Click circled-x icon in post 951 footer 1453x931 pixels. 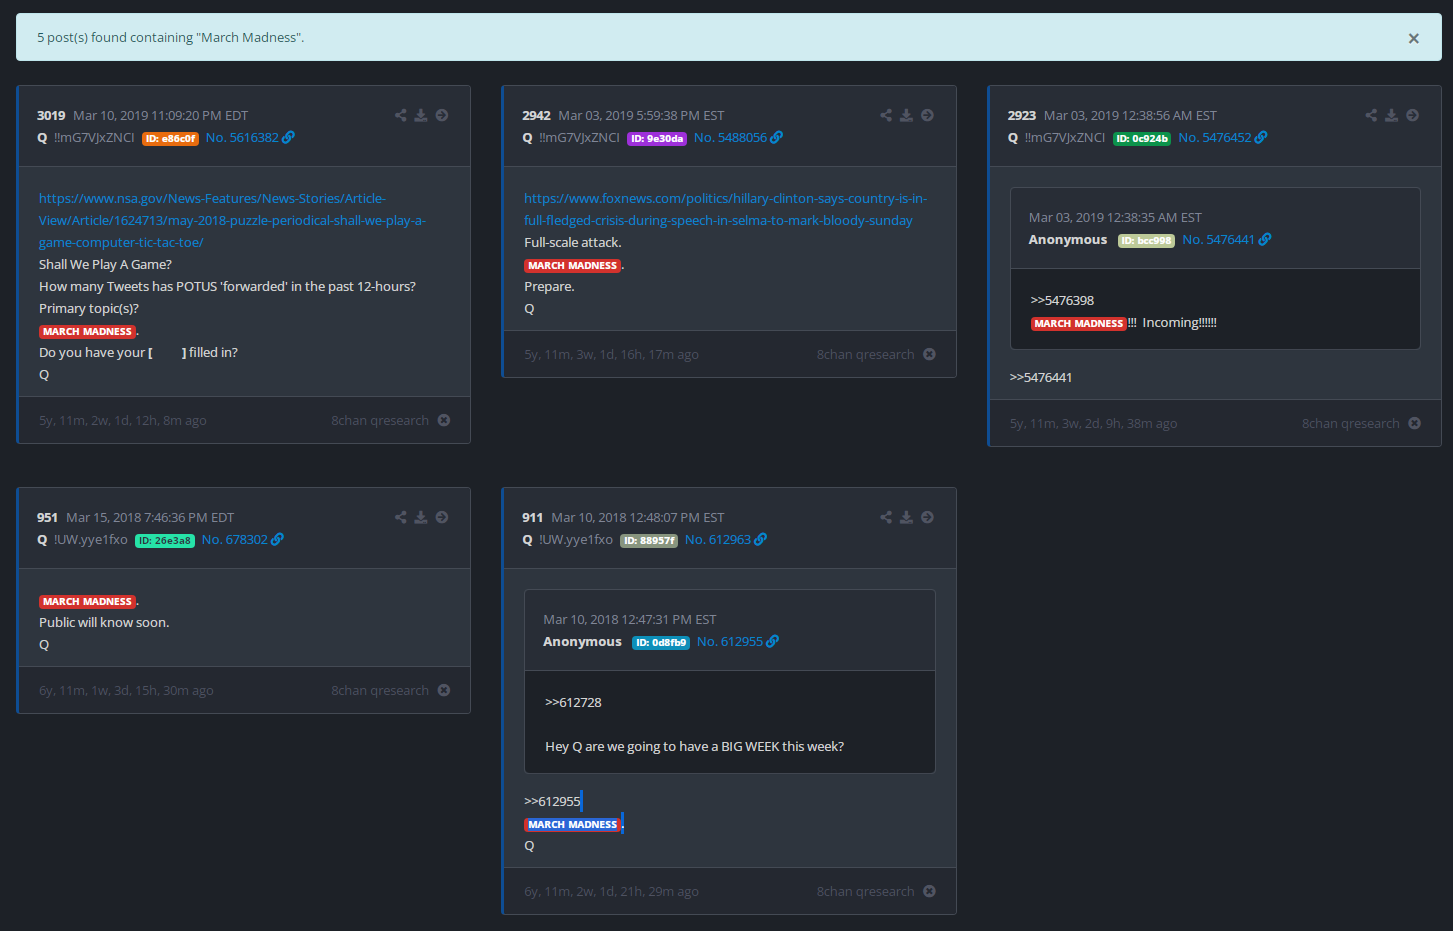pos(444,690)
